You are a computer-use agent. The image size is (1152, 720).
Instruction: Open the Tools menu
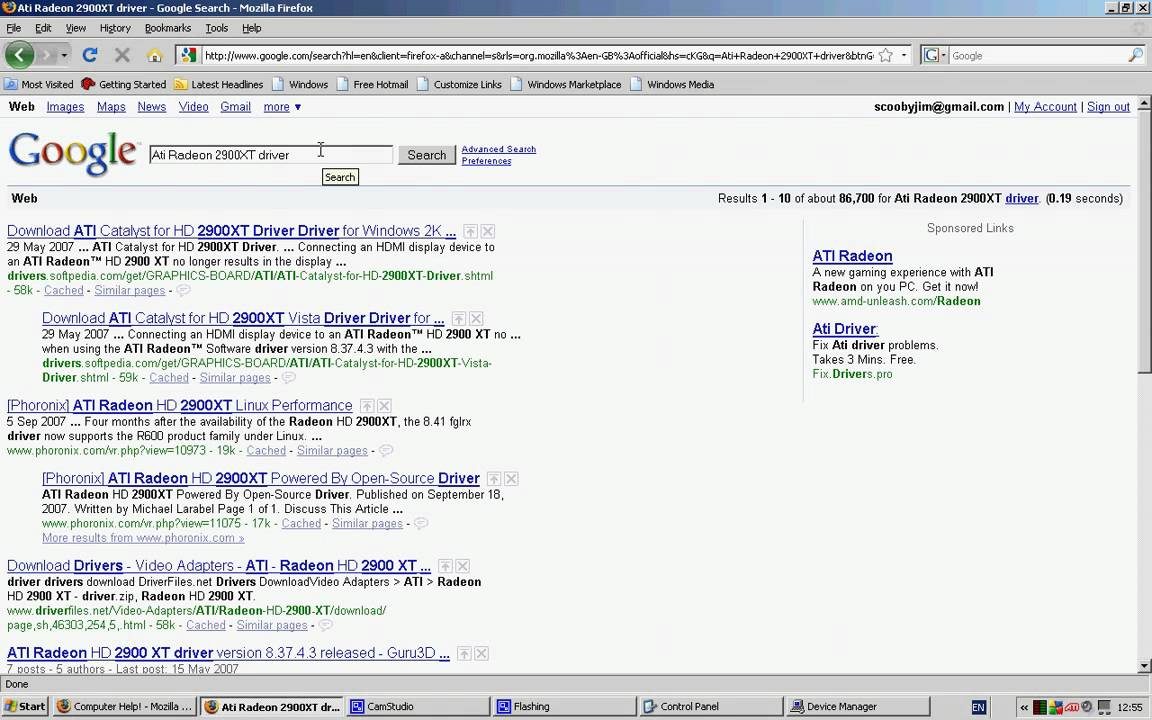pos(217,28)
